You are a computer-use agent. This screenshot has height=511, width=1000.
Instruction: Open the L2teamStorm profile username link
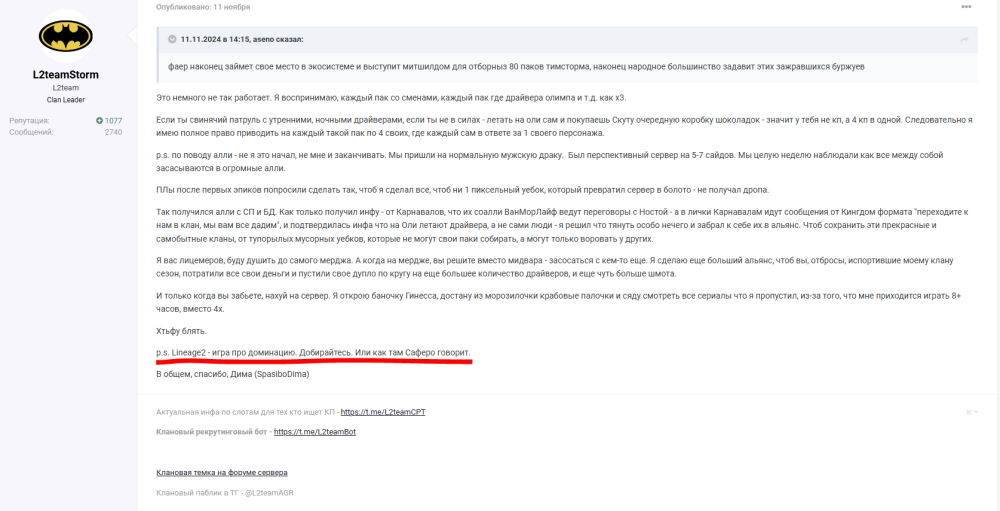66,75
